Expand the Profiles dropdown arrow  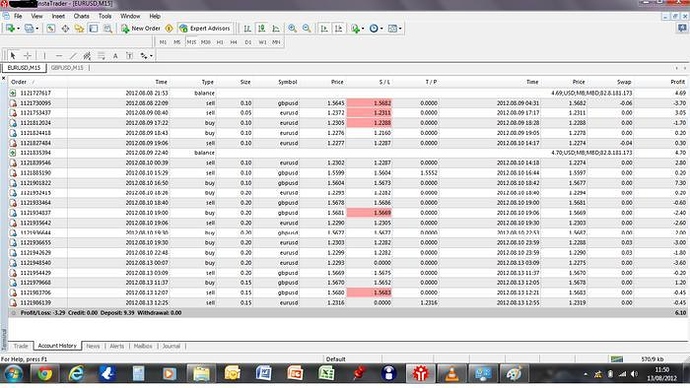pyautogui.click(x=37, y=29)
